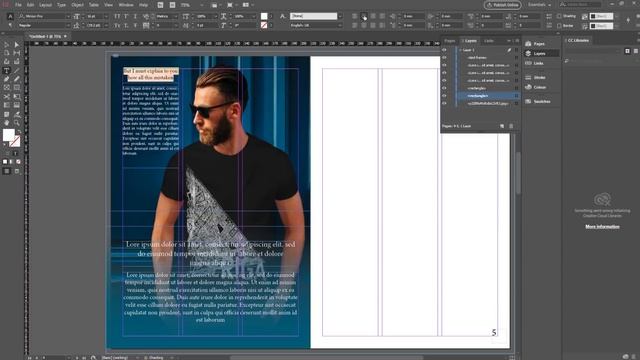Viewport: 640px width, 360px height.
Task: Open the Essentials workspace switcher
Action: click(x=539, y=5)
